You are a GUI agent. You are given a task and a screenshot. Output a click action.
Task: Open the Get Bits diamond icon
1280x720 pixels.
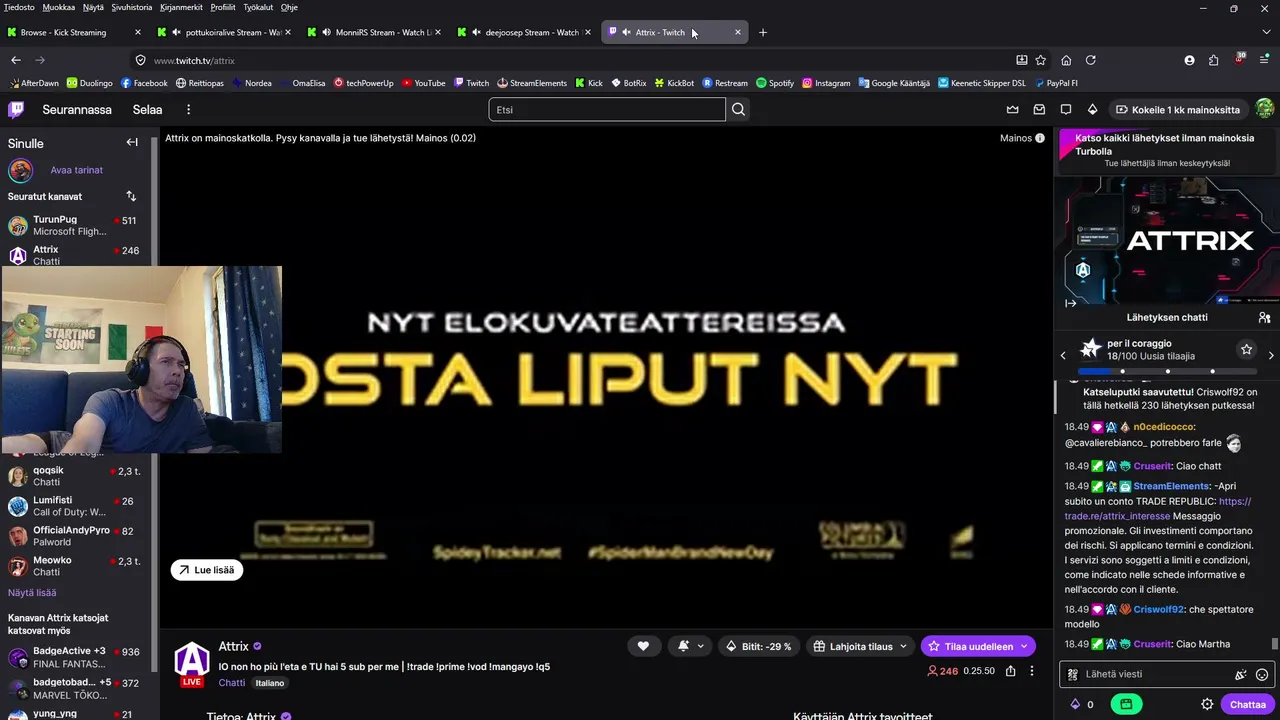[1092, 110]
